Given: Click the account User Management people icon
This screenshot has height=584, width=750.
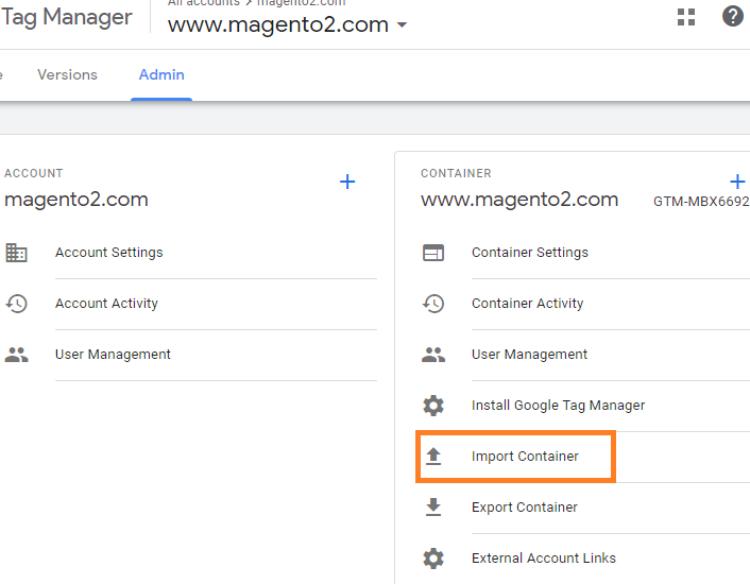Looking at the screenshot, I should pos(15,355).
